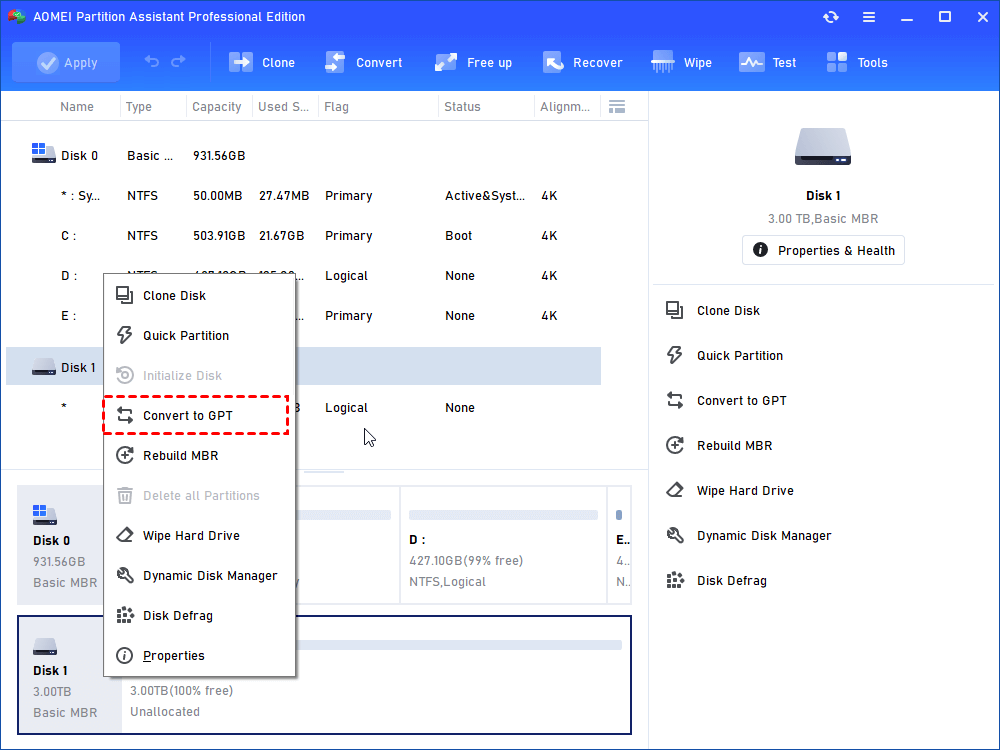
Task: Sort by the Name column header
Action: click(x=77, y=107)
